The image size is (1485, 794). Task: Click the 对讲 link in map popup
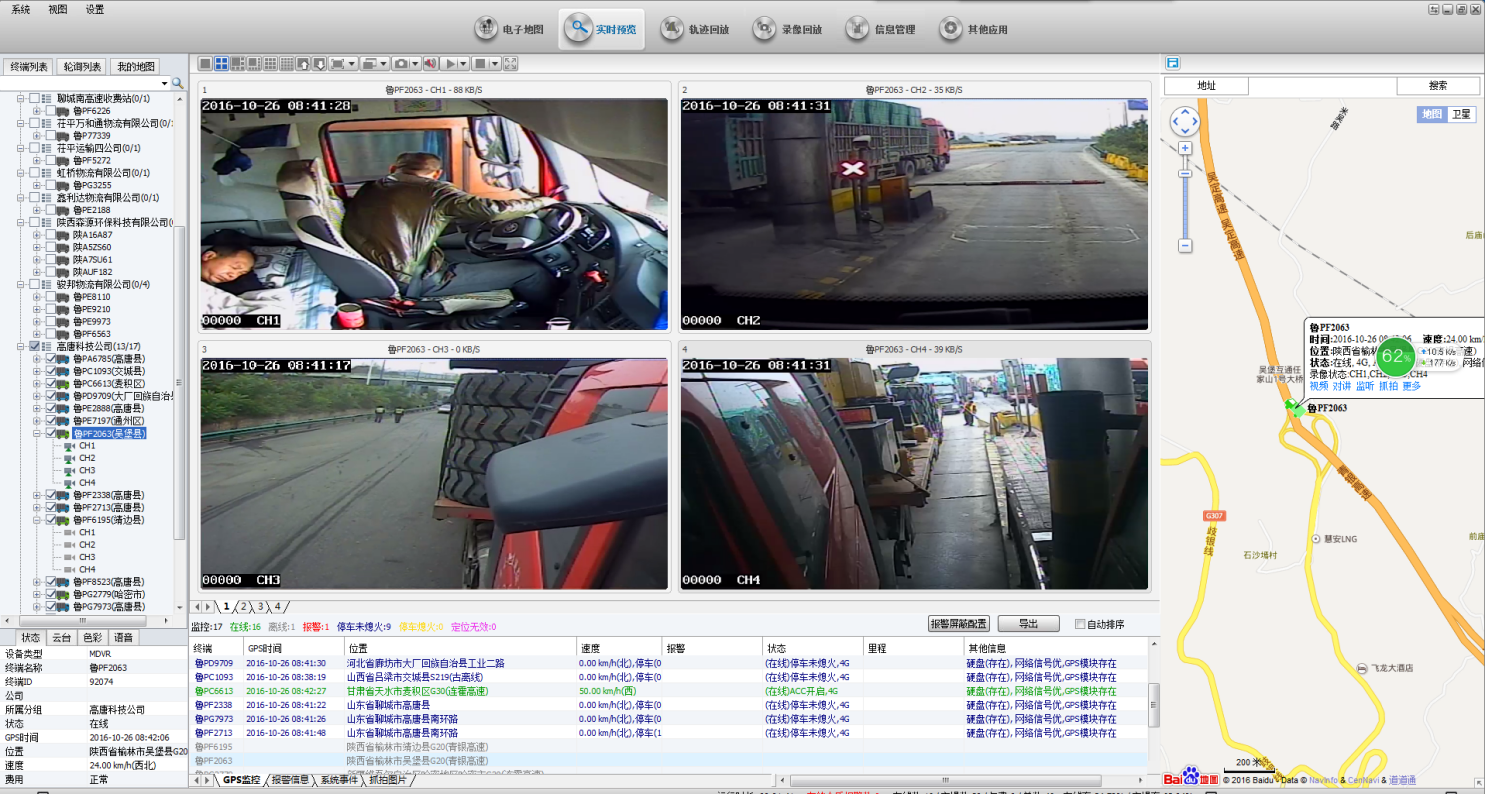click(1342, 386)
